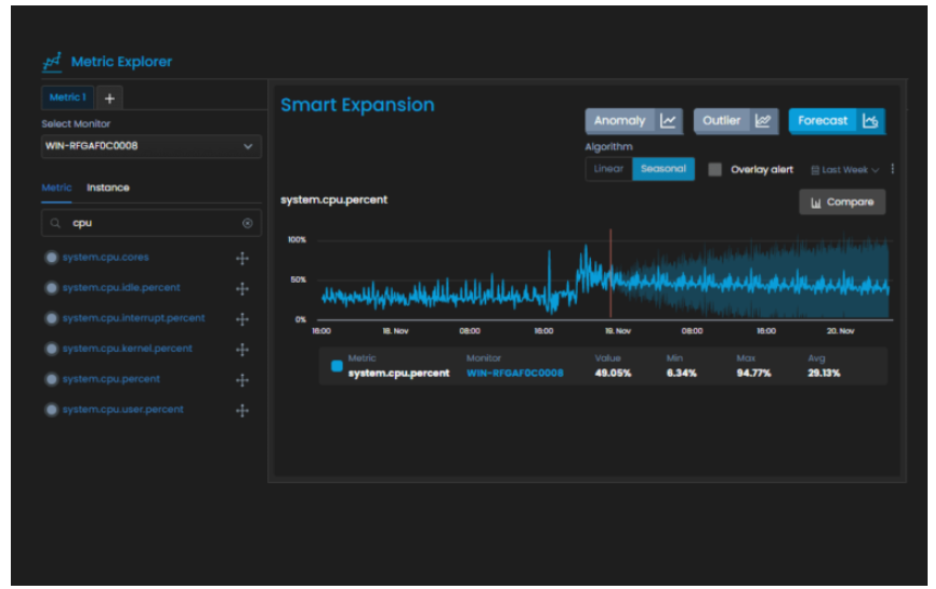Click the Outlier chart icon
The height and width of the screenshot is (589, 936).
click(x=763, y=121)
